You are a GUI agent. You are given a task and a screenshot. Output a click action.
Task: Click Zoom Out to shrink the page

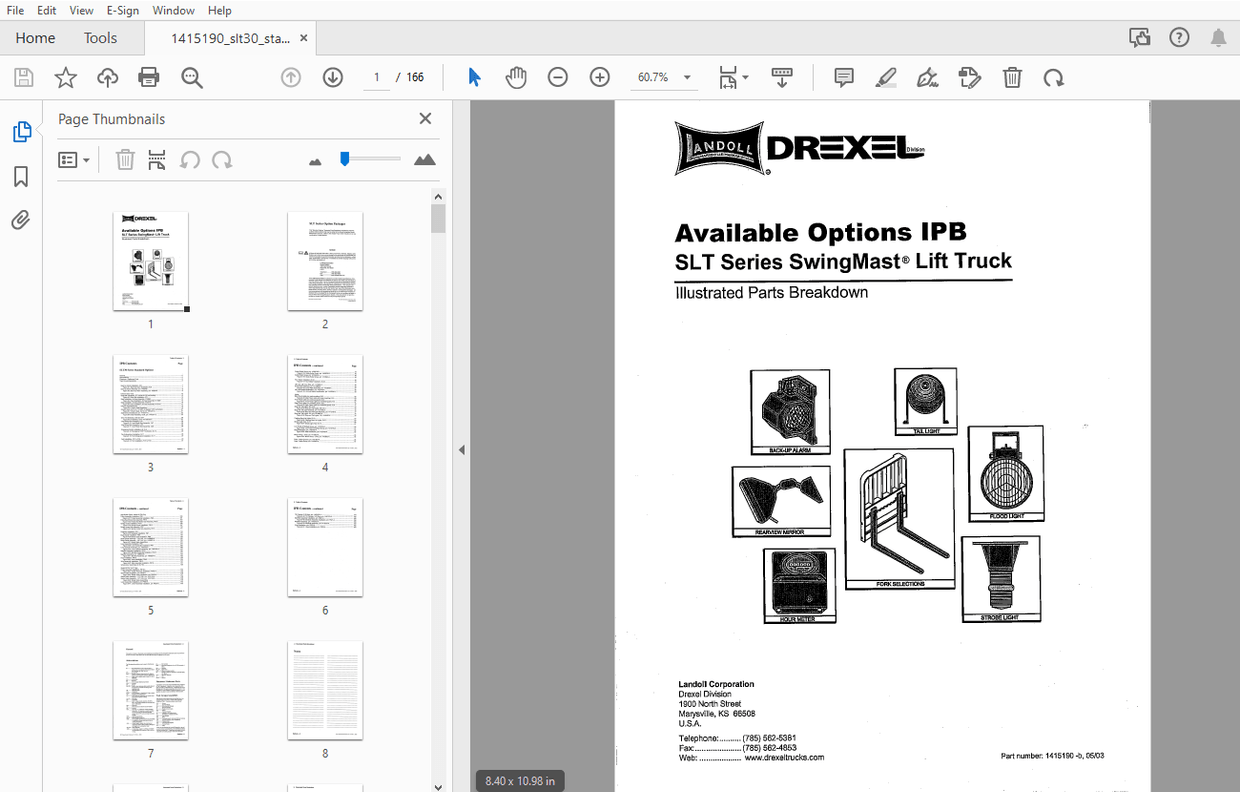pyautogui.click(x=557, y=77)
